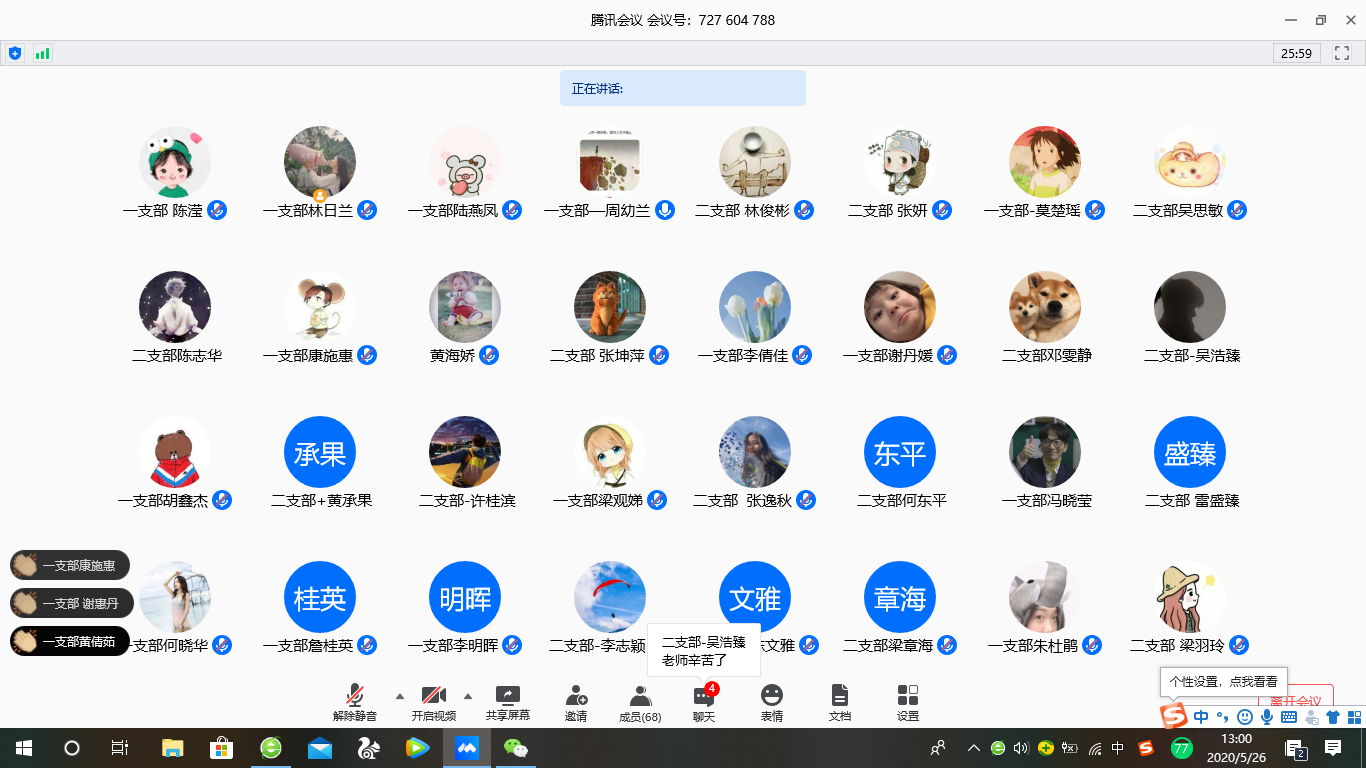1366x768 pixels.
Task: Open the meeting 设置 settings
Action: (908, 703)
